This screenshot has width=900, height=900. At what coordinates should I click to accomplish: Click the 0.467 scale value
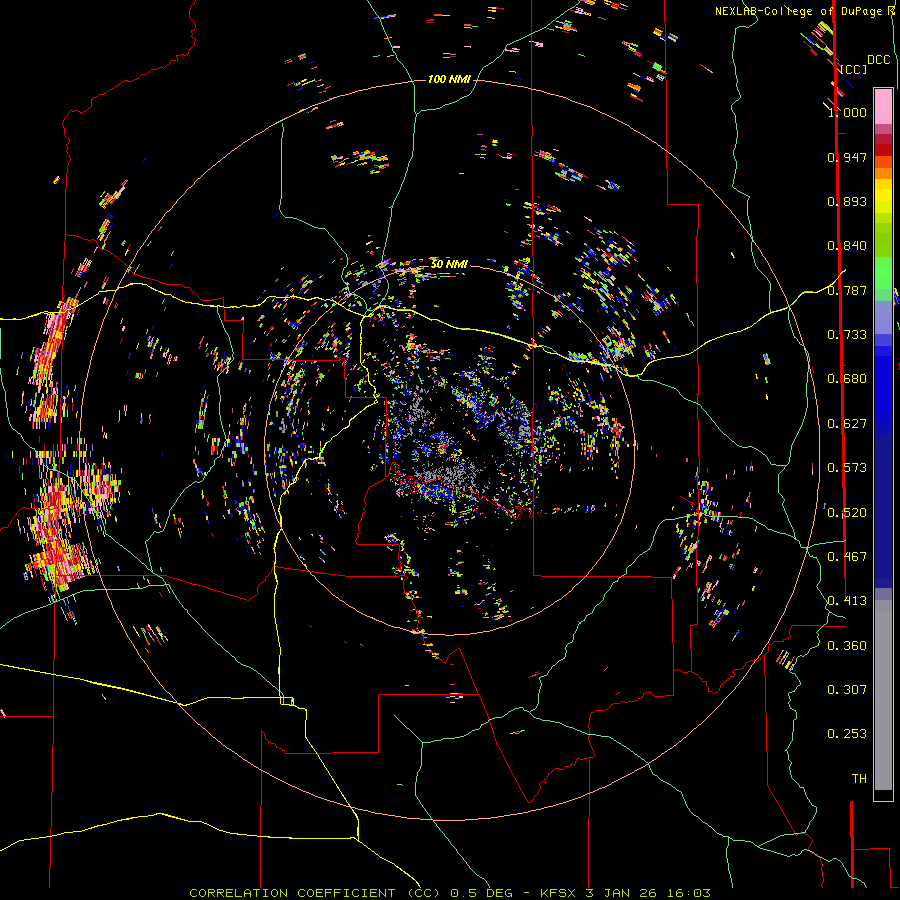click(x=847, y=557)
